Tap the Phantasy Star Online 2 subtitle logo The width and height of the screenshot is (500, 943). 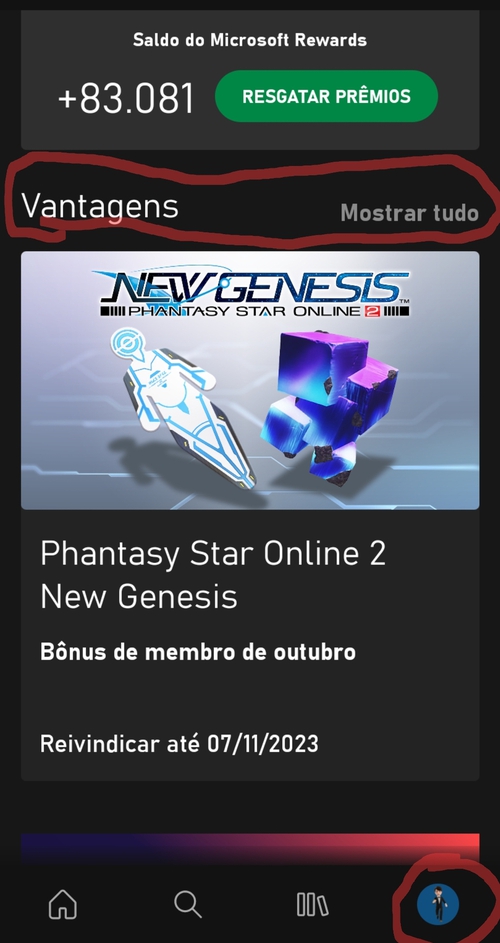[x=253, y=311]
